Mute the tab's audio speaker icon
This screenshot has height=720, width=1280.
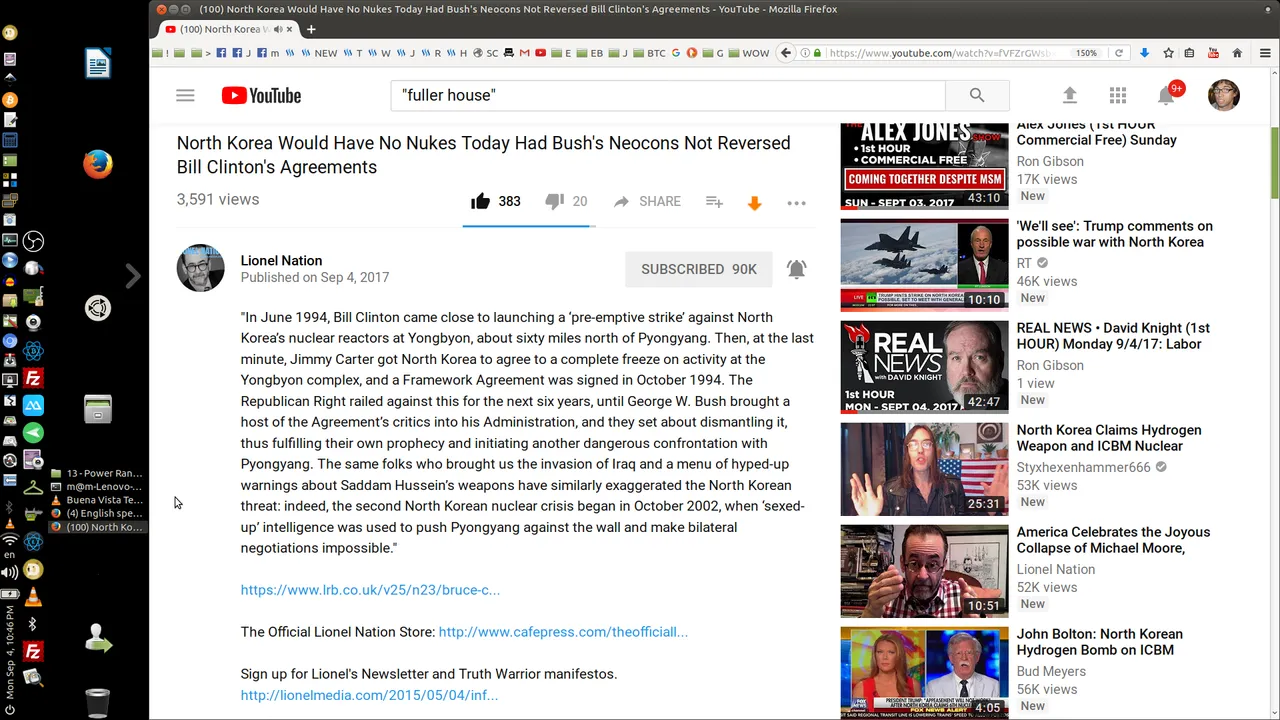click(277, 29)
